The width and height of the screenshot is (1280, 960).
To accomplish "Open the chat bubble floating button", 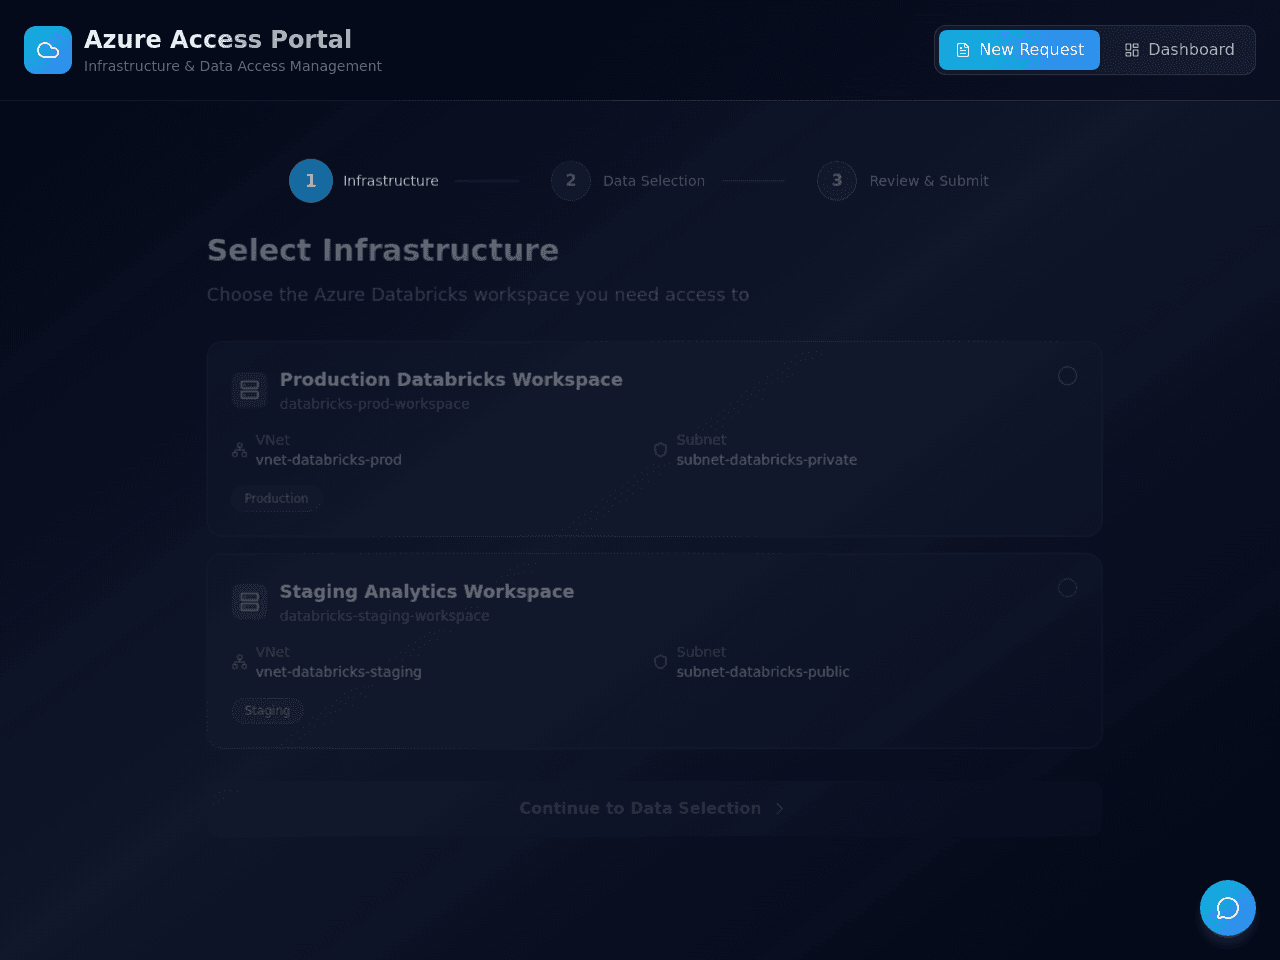I will (1228, 908).
